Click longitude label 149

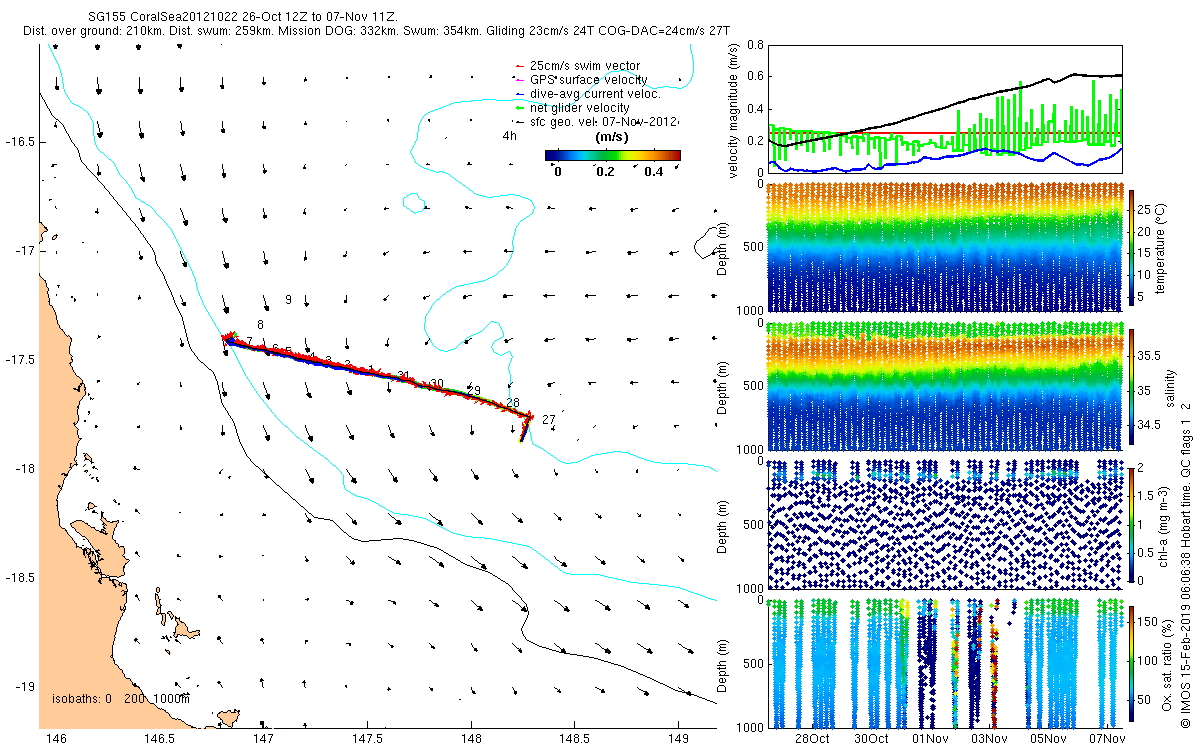(678, 739)
